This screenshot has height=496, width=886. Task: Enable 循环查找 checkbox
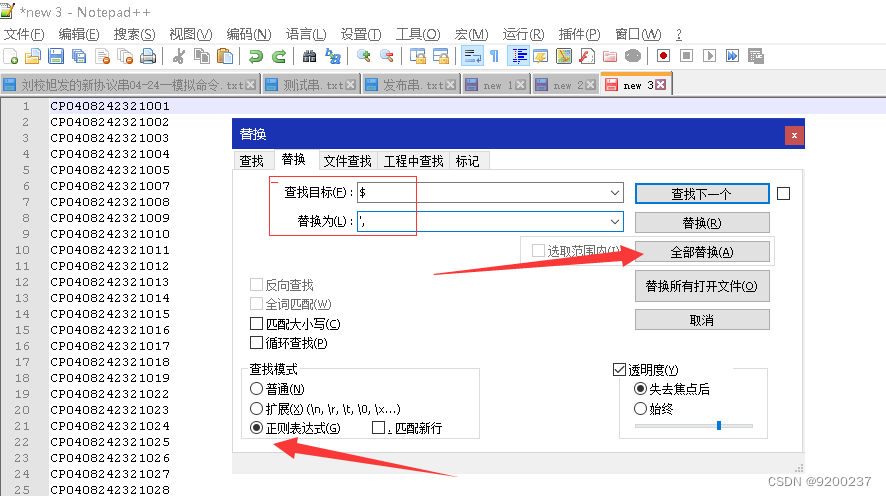(x=256, y=342)
